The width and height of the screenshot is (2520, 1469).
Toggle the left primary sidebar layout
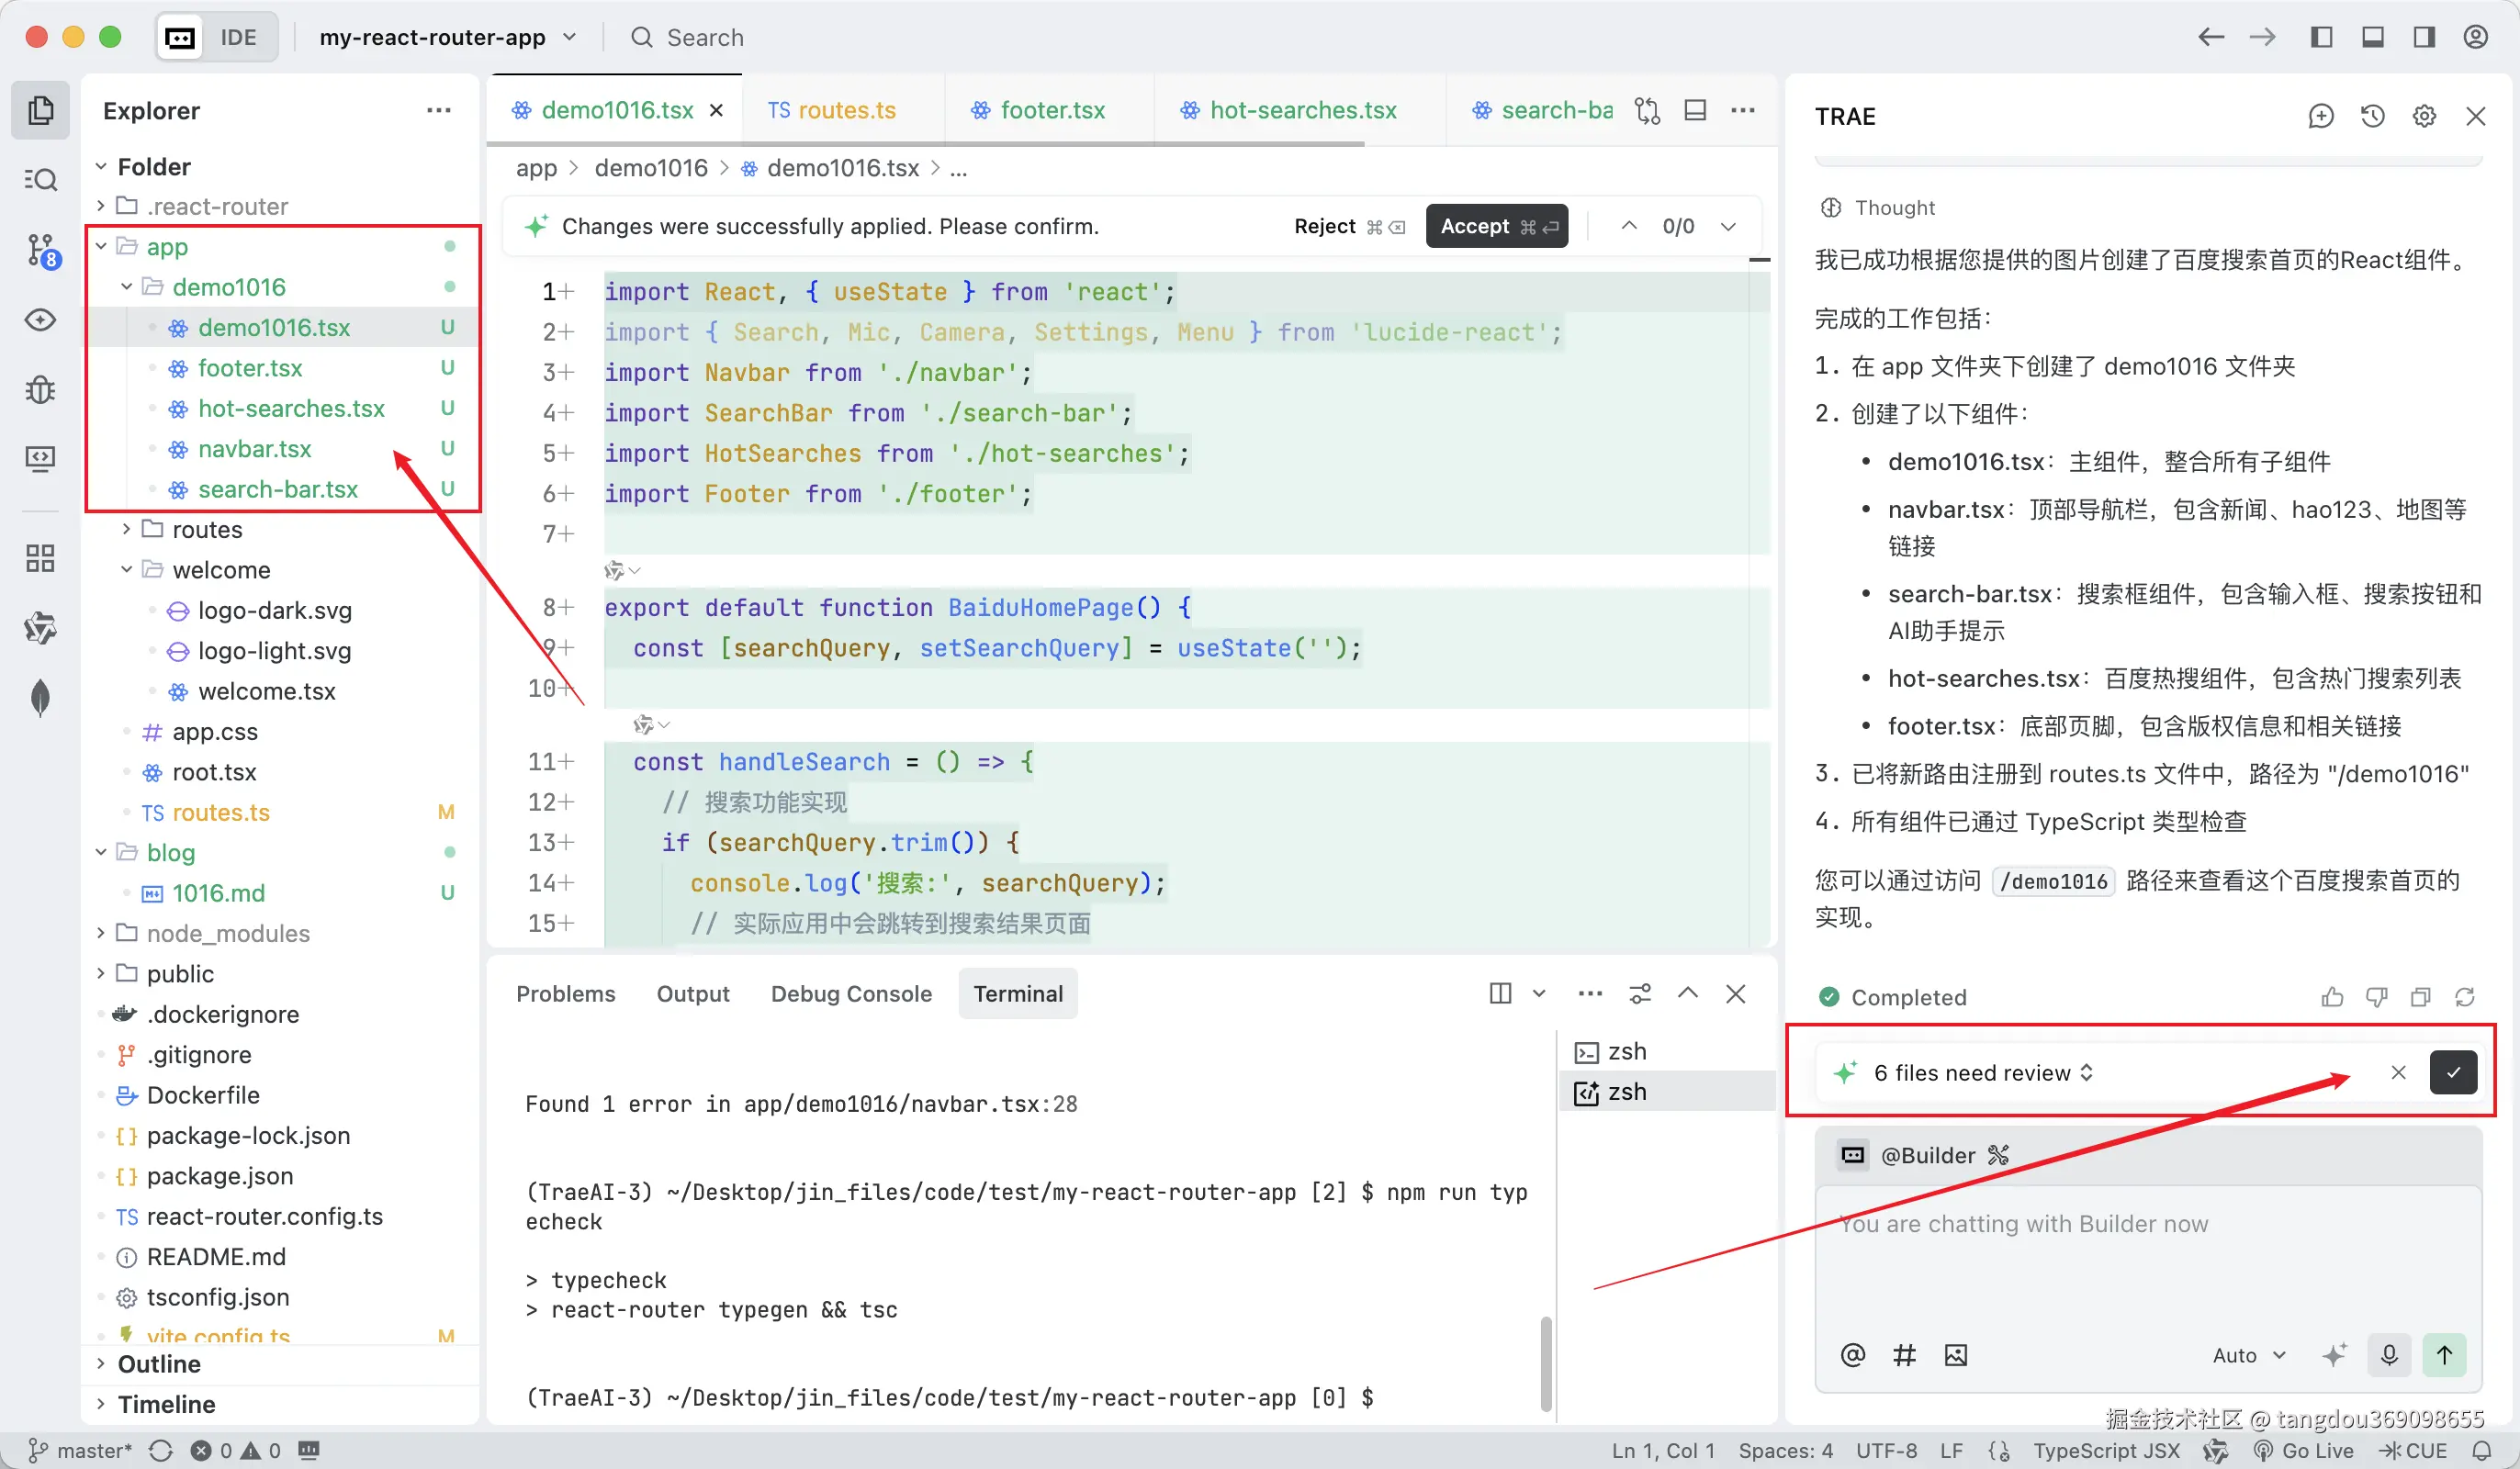(x=2322, y=37)
